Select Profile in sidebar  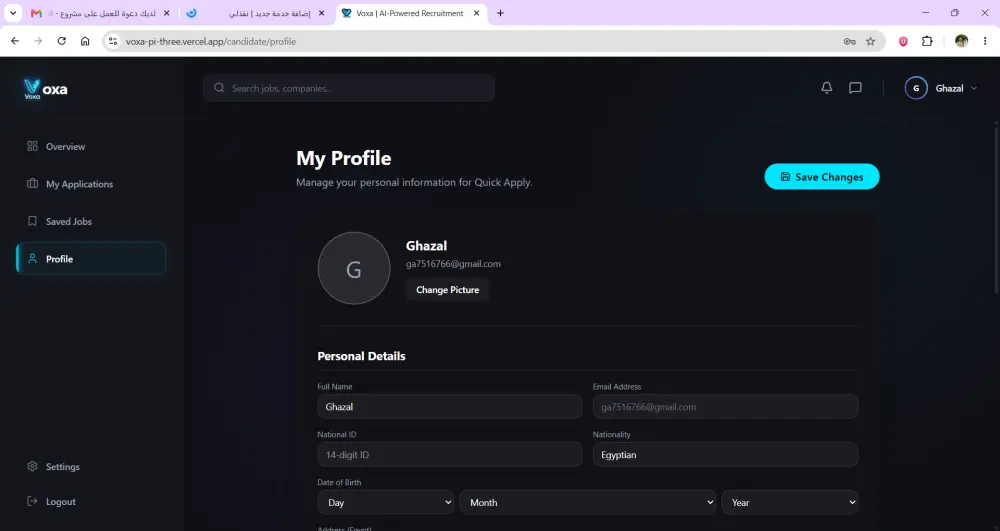coord(91,259)
